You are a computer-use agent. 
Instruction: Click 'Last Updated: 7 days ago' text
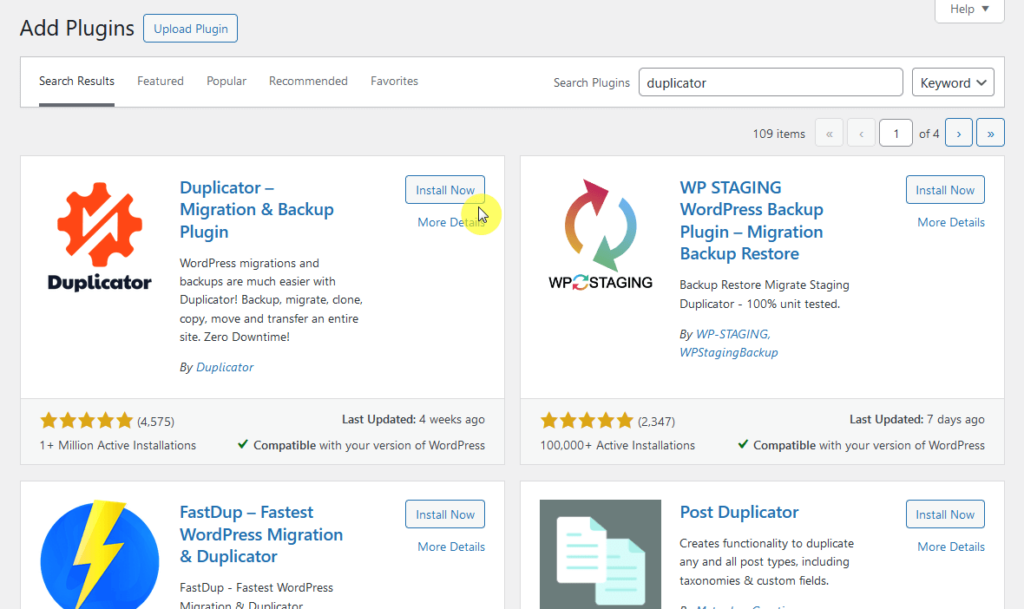point(917,420)
